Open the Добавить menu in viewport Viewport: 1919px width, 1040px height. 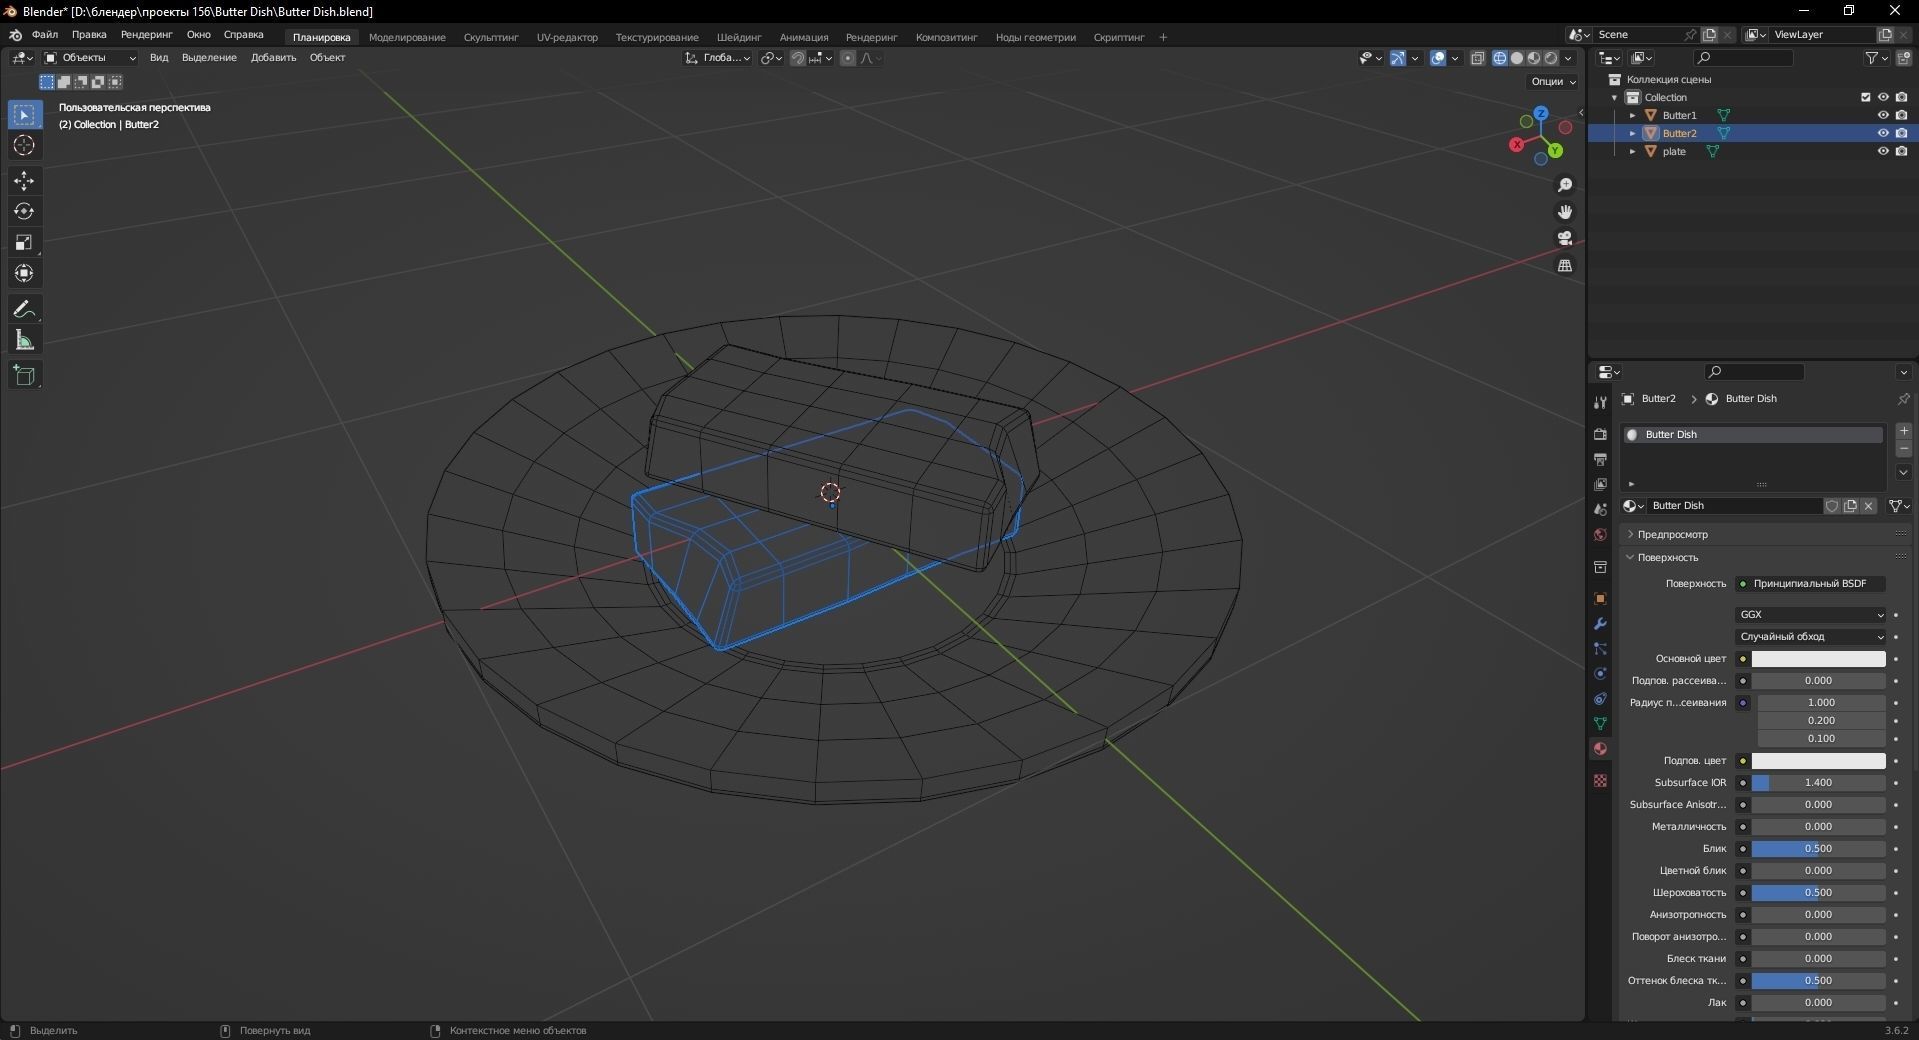[273, 58]
